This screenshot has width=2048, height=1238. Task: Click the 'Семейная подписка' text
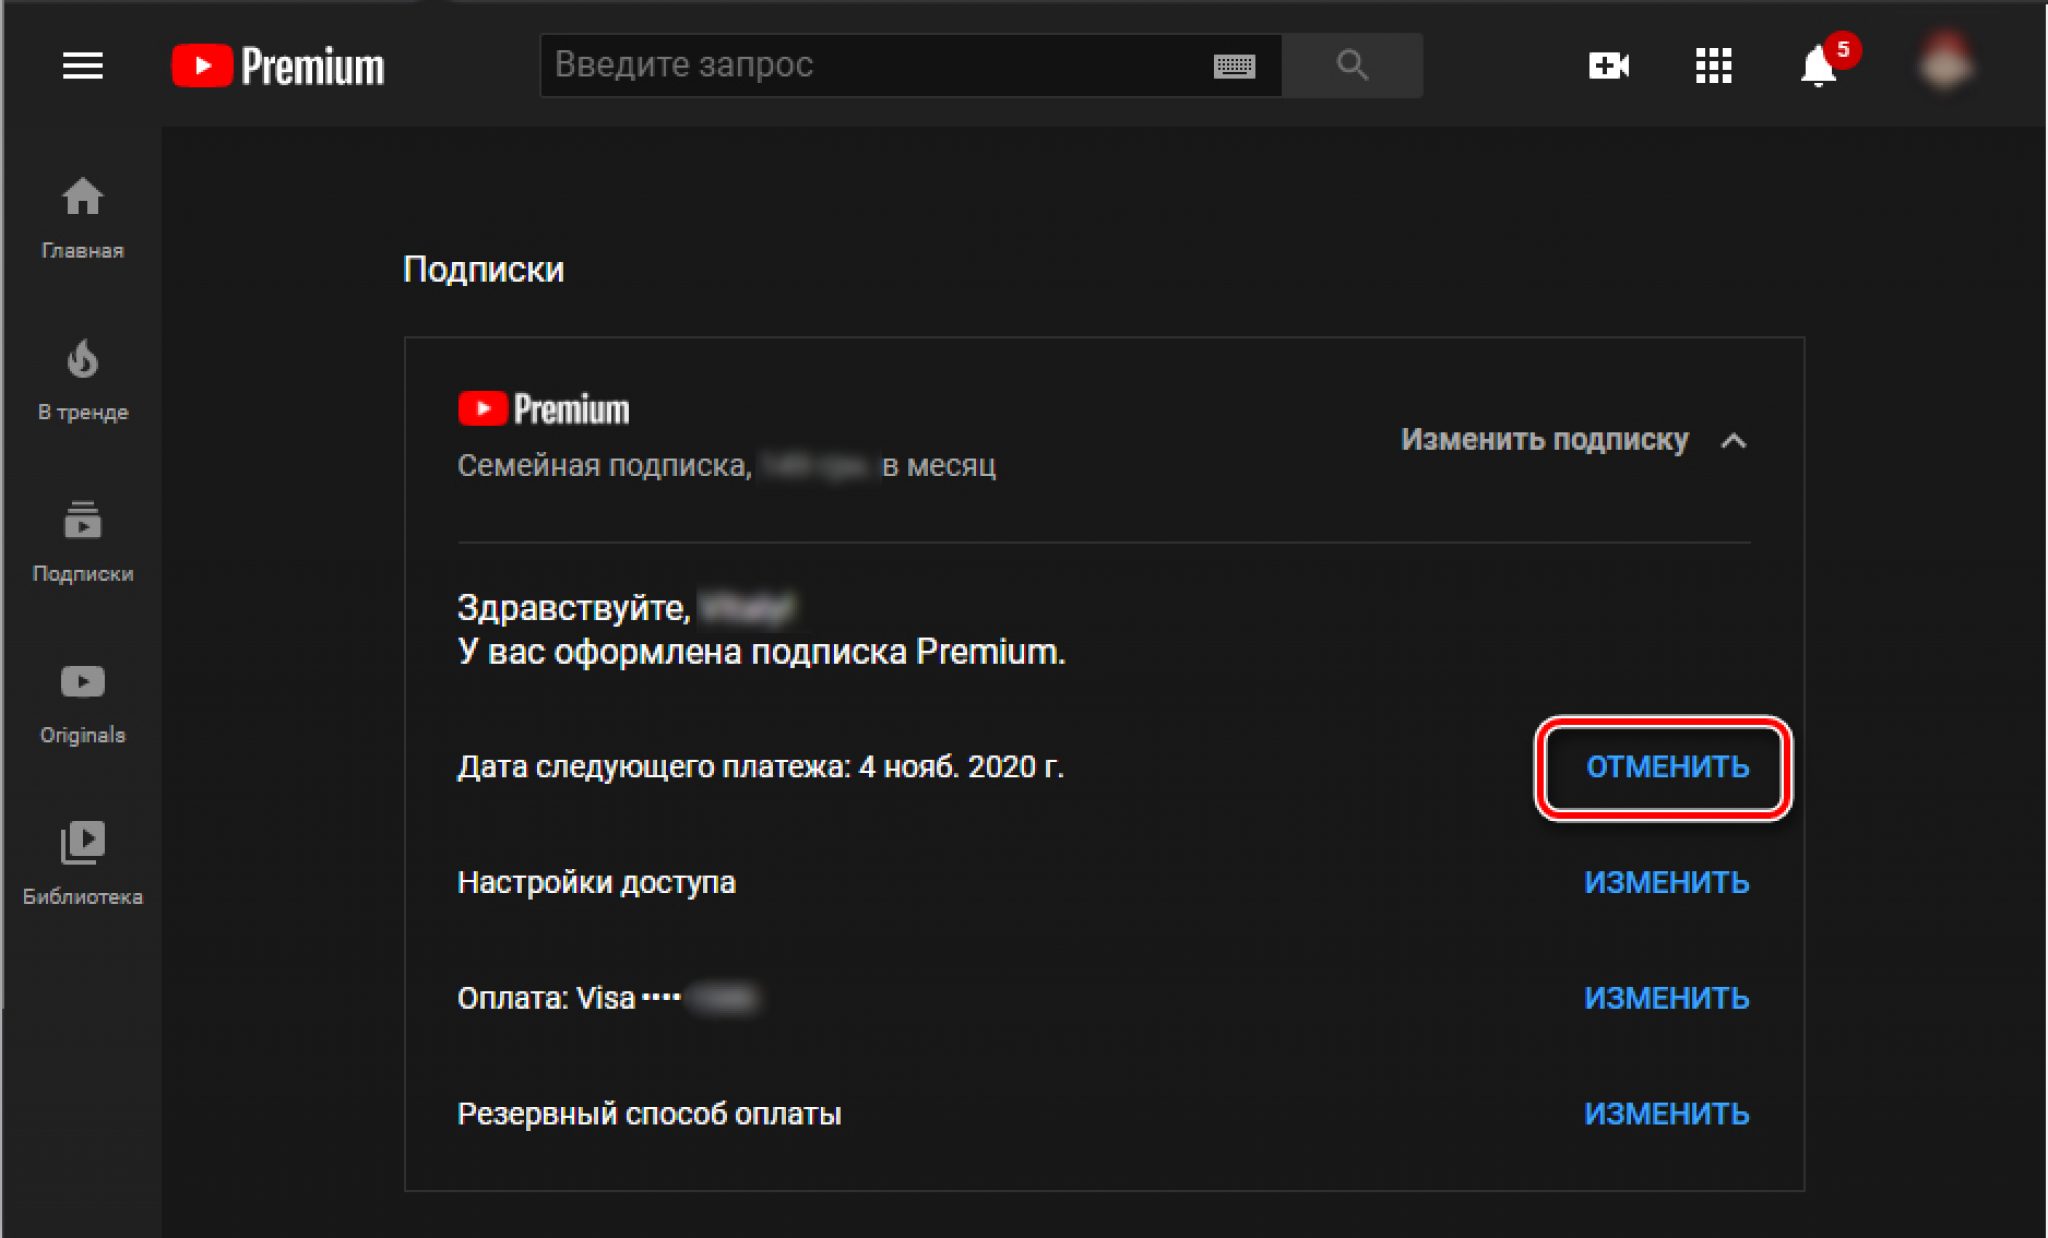(604, 466)
